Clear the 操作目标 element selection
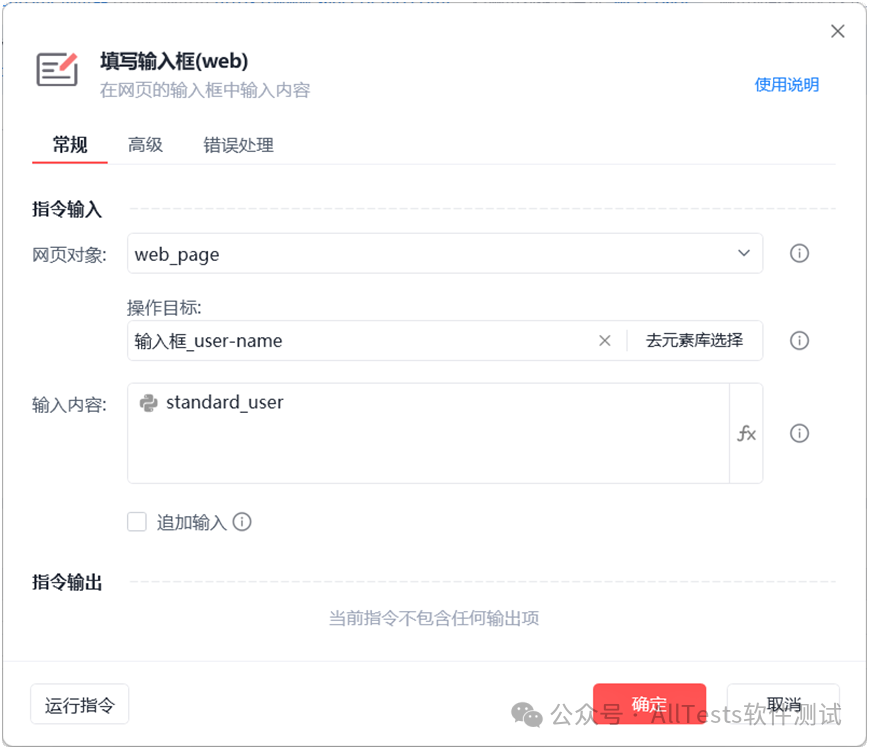 (605, 341)
